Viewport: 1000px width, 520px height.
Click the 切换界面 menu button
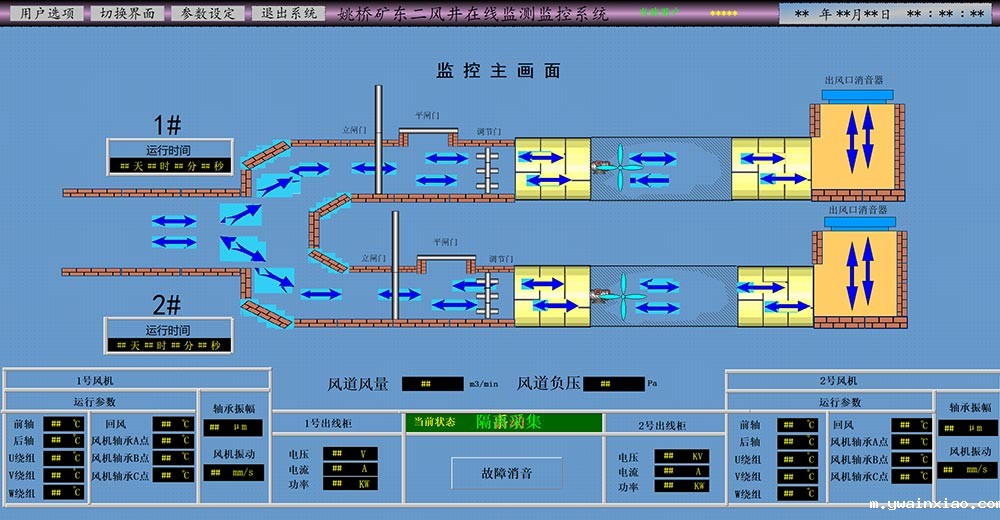click(x=126, y=14)
